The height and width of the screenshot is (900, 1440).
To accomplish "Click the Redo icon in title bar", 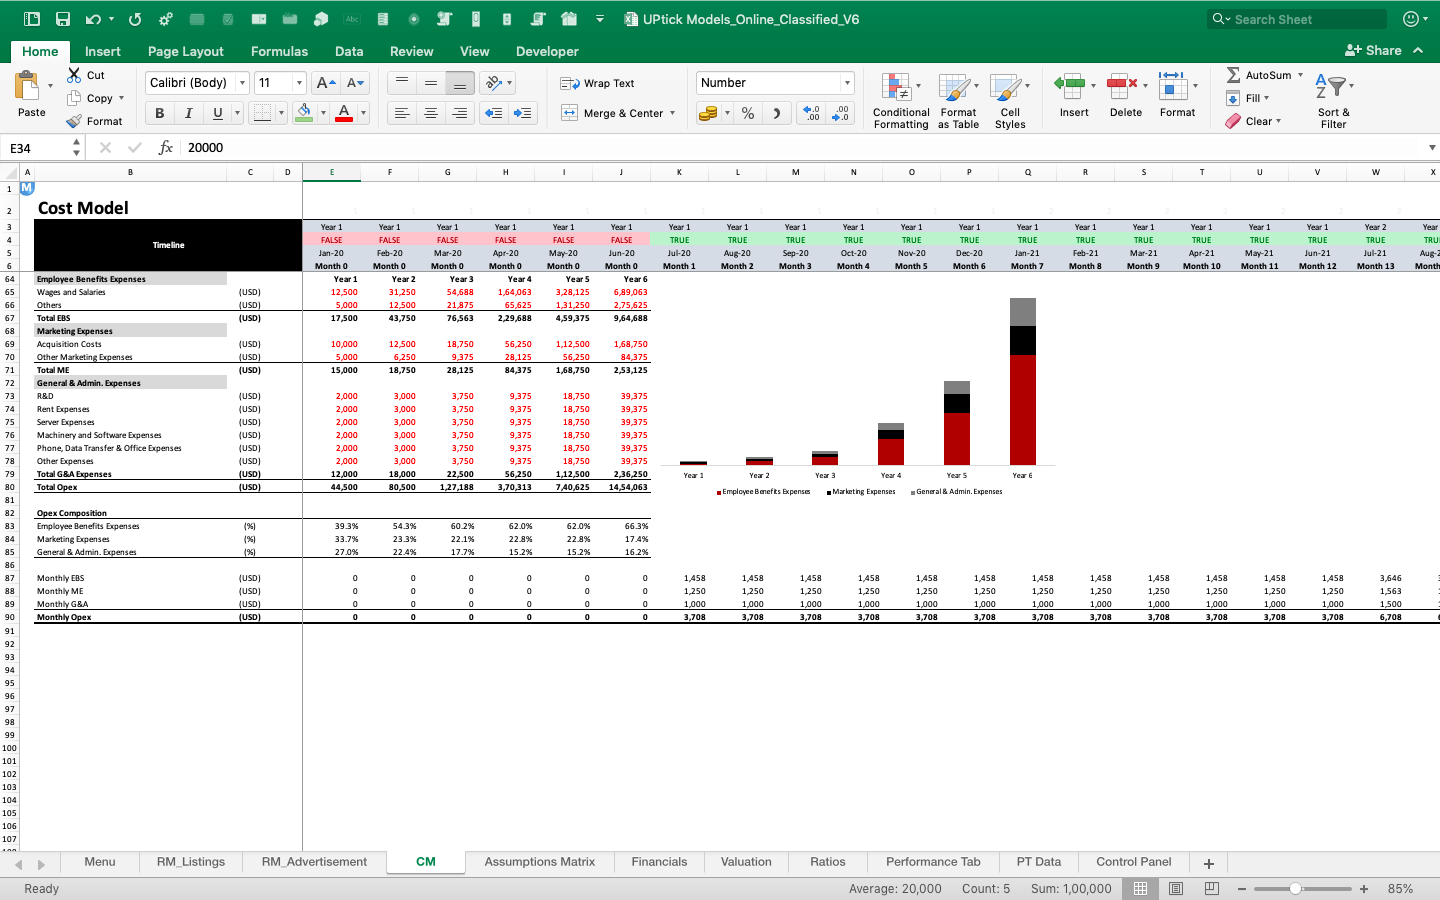I will [x=135, y=19].
